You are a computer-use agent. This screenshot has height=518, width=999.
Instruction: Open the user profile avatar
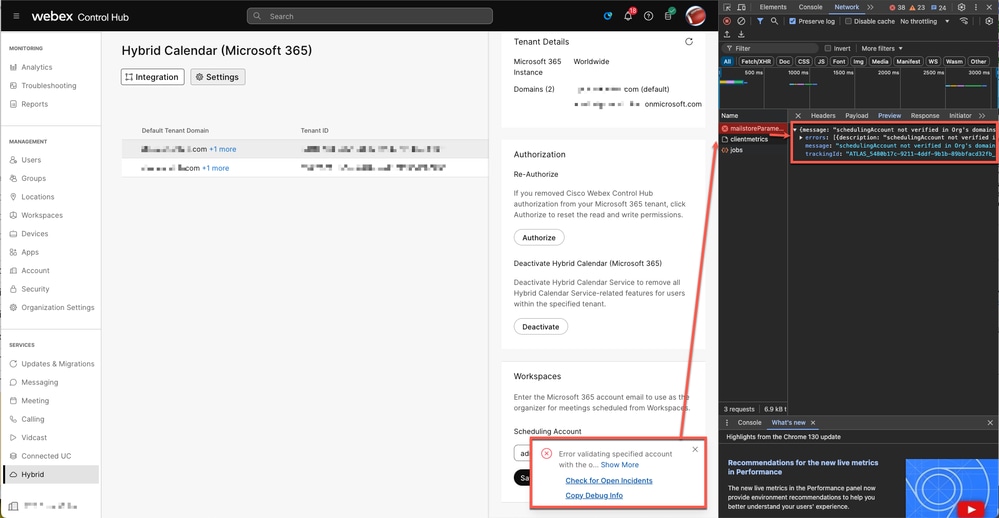695,15
